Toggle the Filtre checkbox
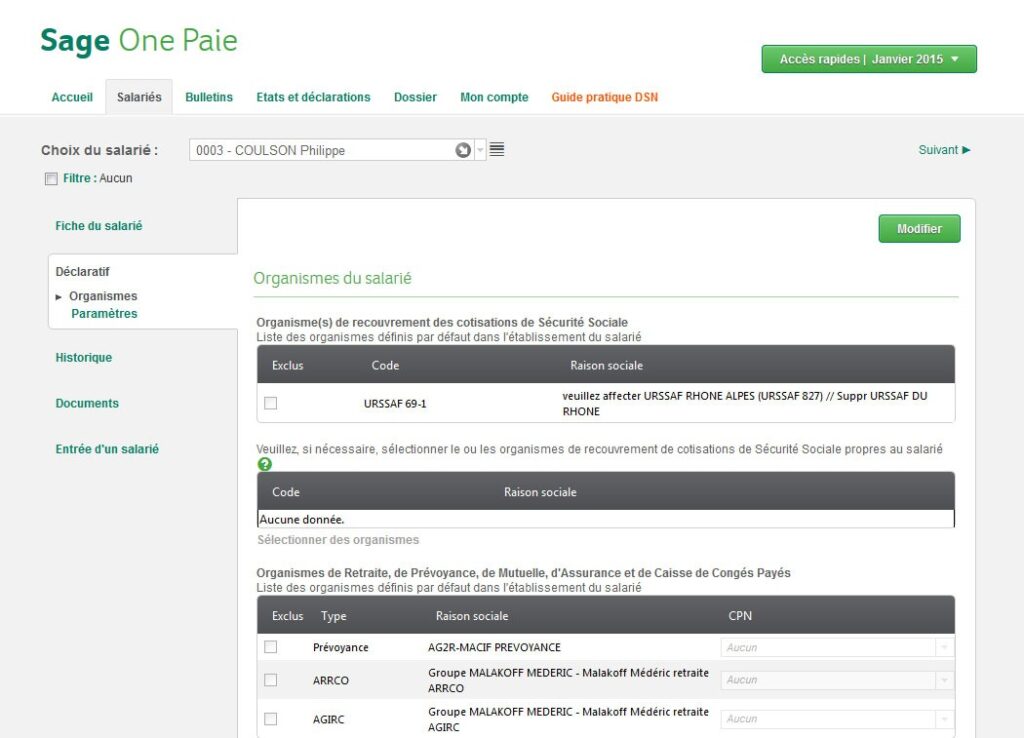 pos(51,178)
